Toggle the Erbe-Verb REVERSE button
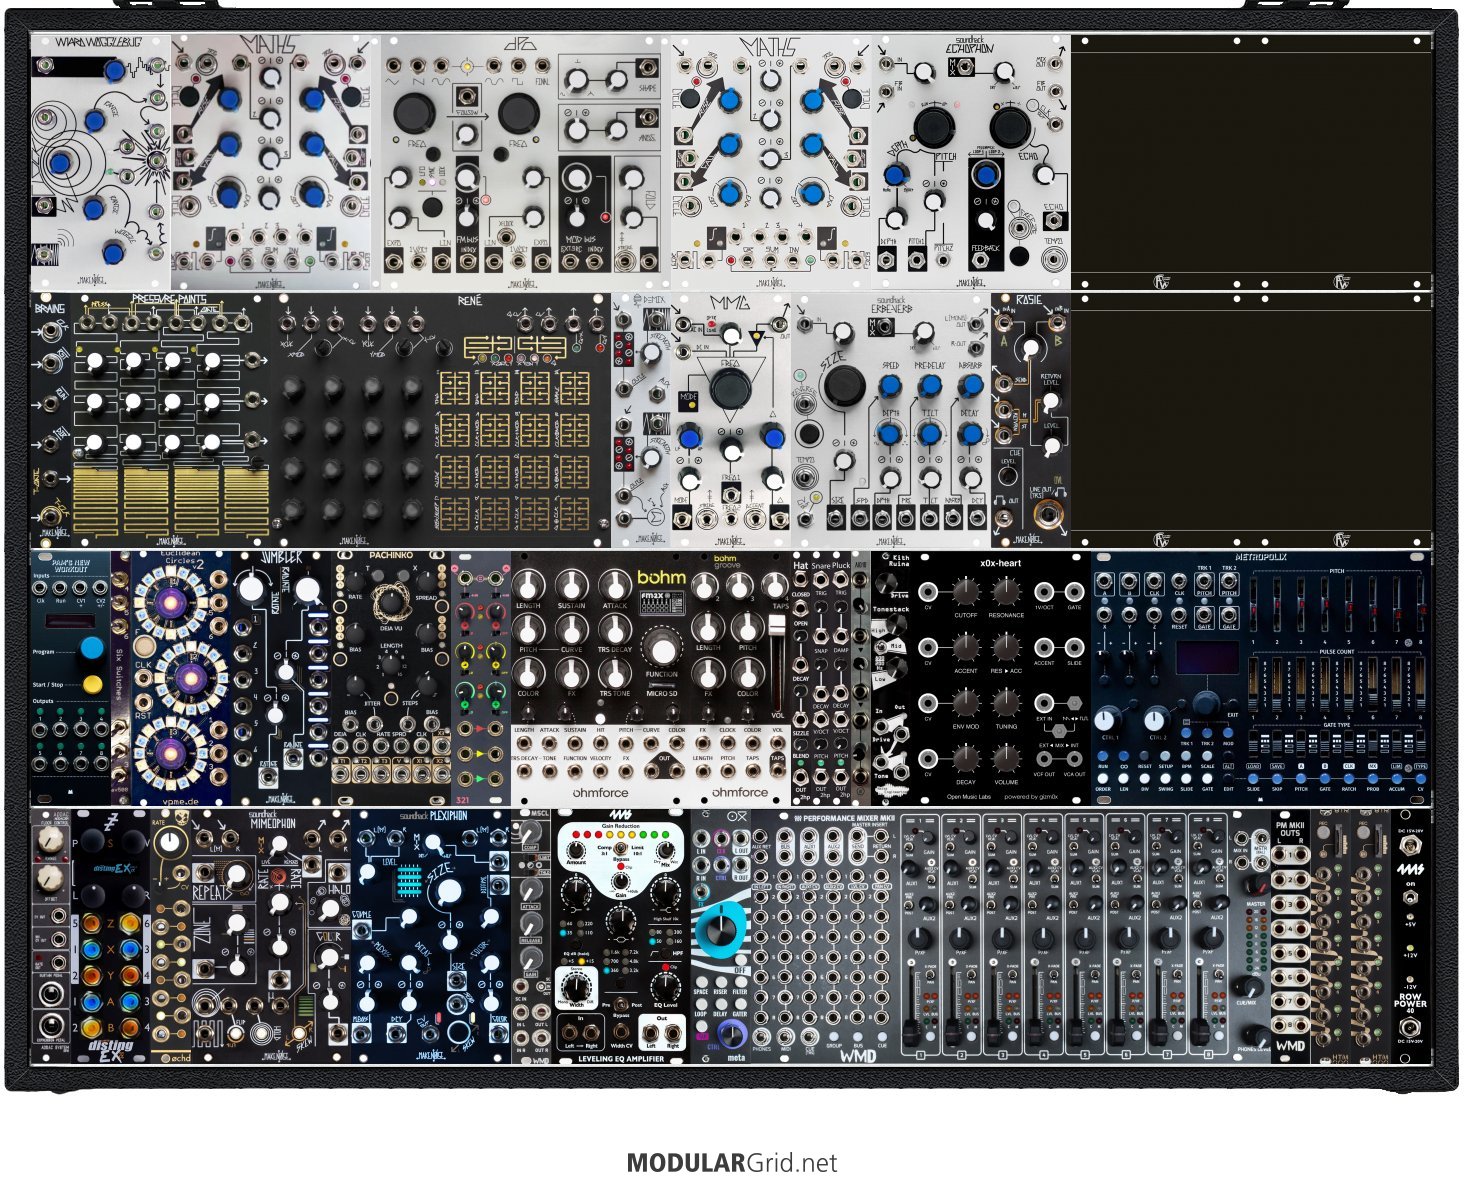Screen dimensions: 1466x1184 point(807,434)
